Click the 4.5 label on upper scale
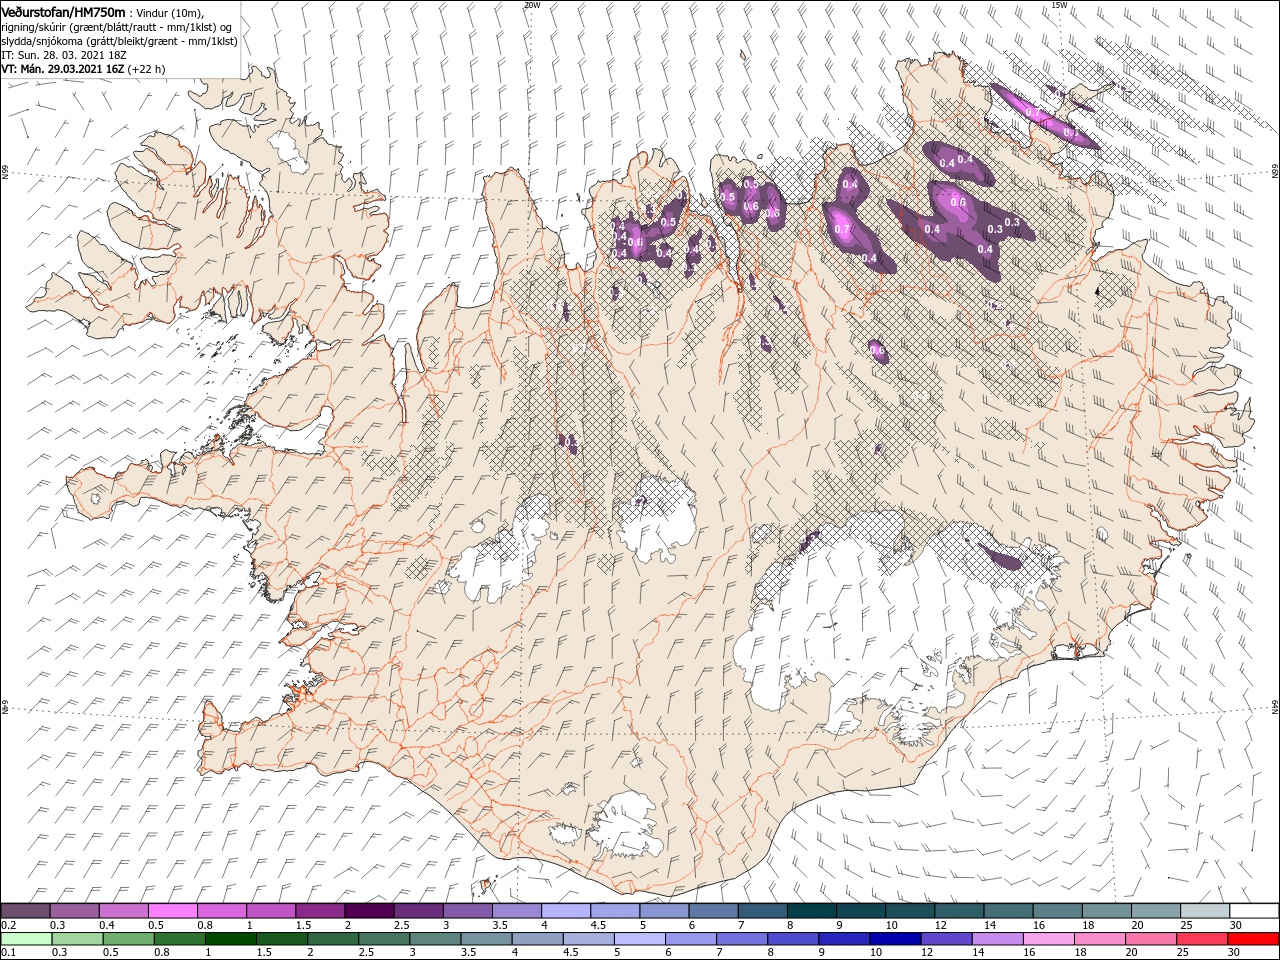Viewport: 1280px width, 960px height. coord(598,925)
